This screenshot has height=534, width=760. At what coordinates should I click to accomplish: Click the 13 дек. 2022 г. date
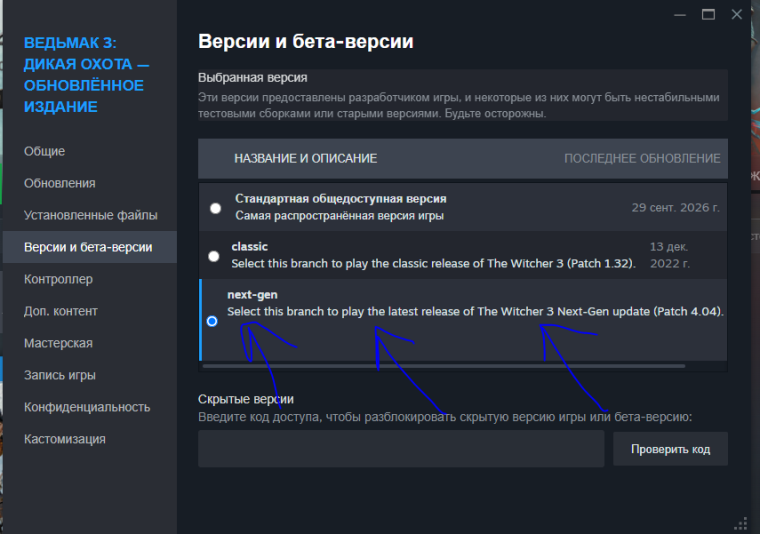coord(669,255)
